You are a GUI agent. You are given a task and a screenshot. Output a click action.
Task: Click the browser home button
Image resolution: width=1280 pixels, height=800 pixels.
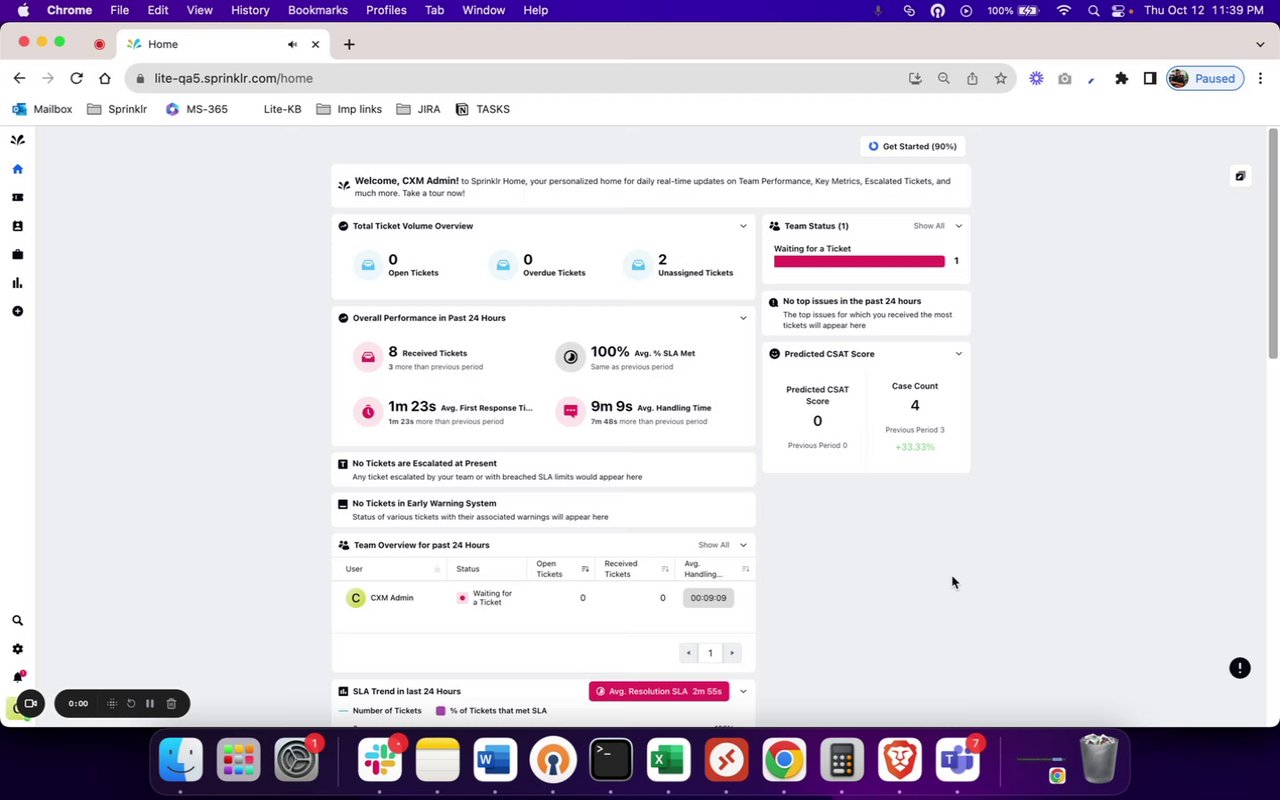[105, 78]
